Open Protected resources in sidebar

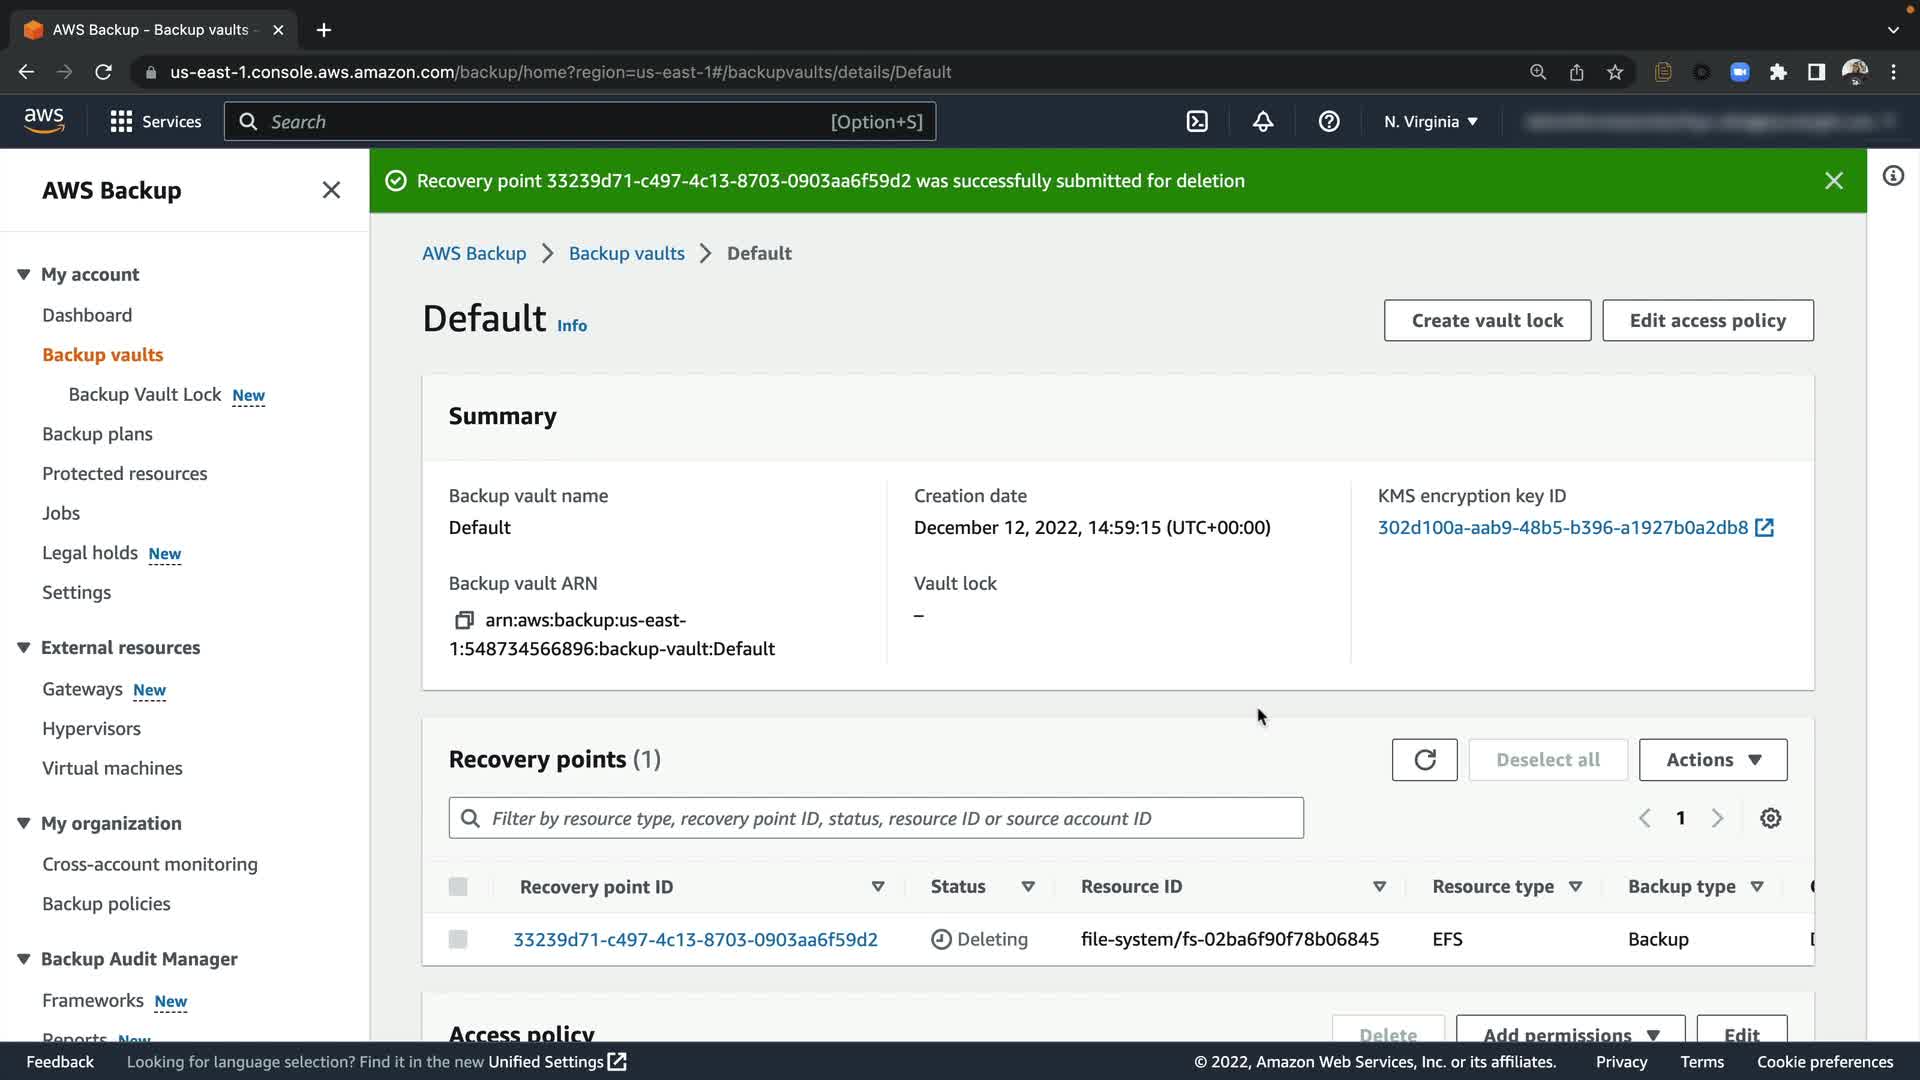click(124, 474)
